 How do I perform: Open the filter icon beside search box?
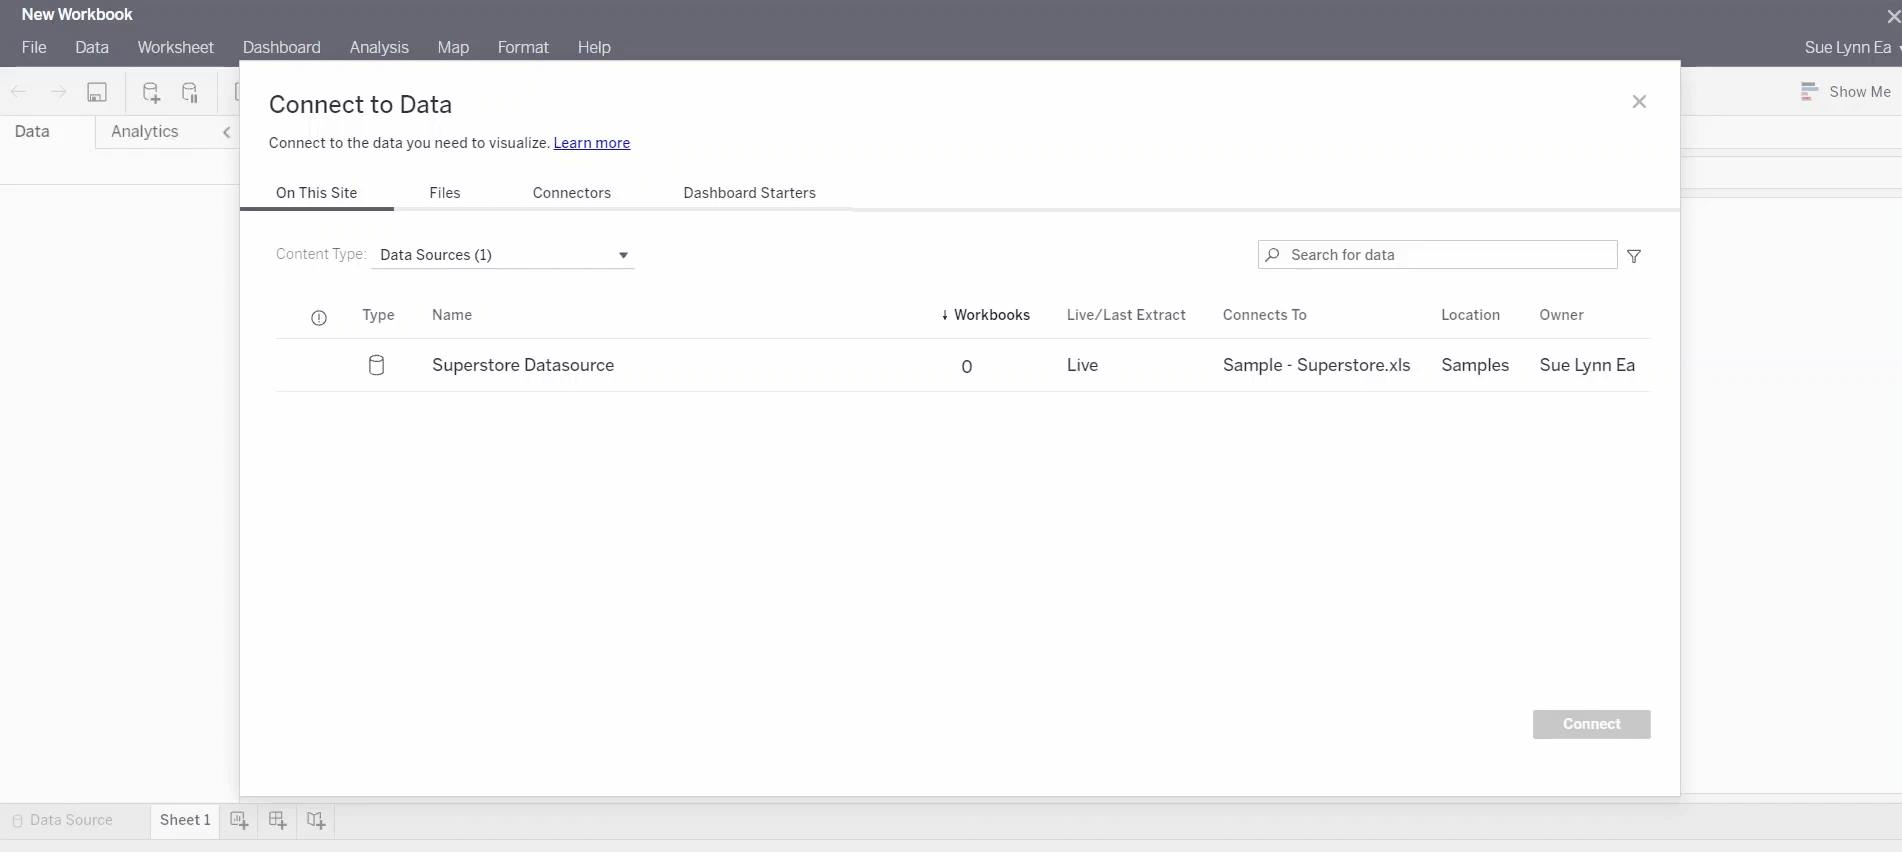(1634, 256)
